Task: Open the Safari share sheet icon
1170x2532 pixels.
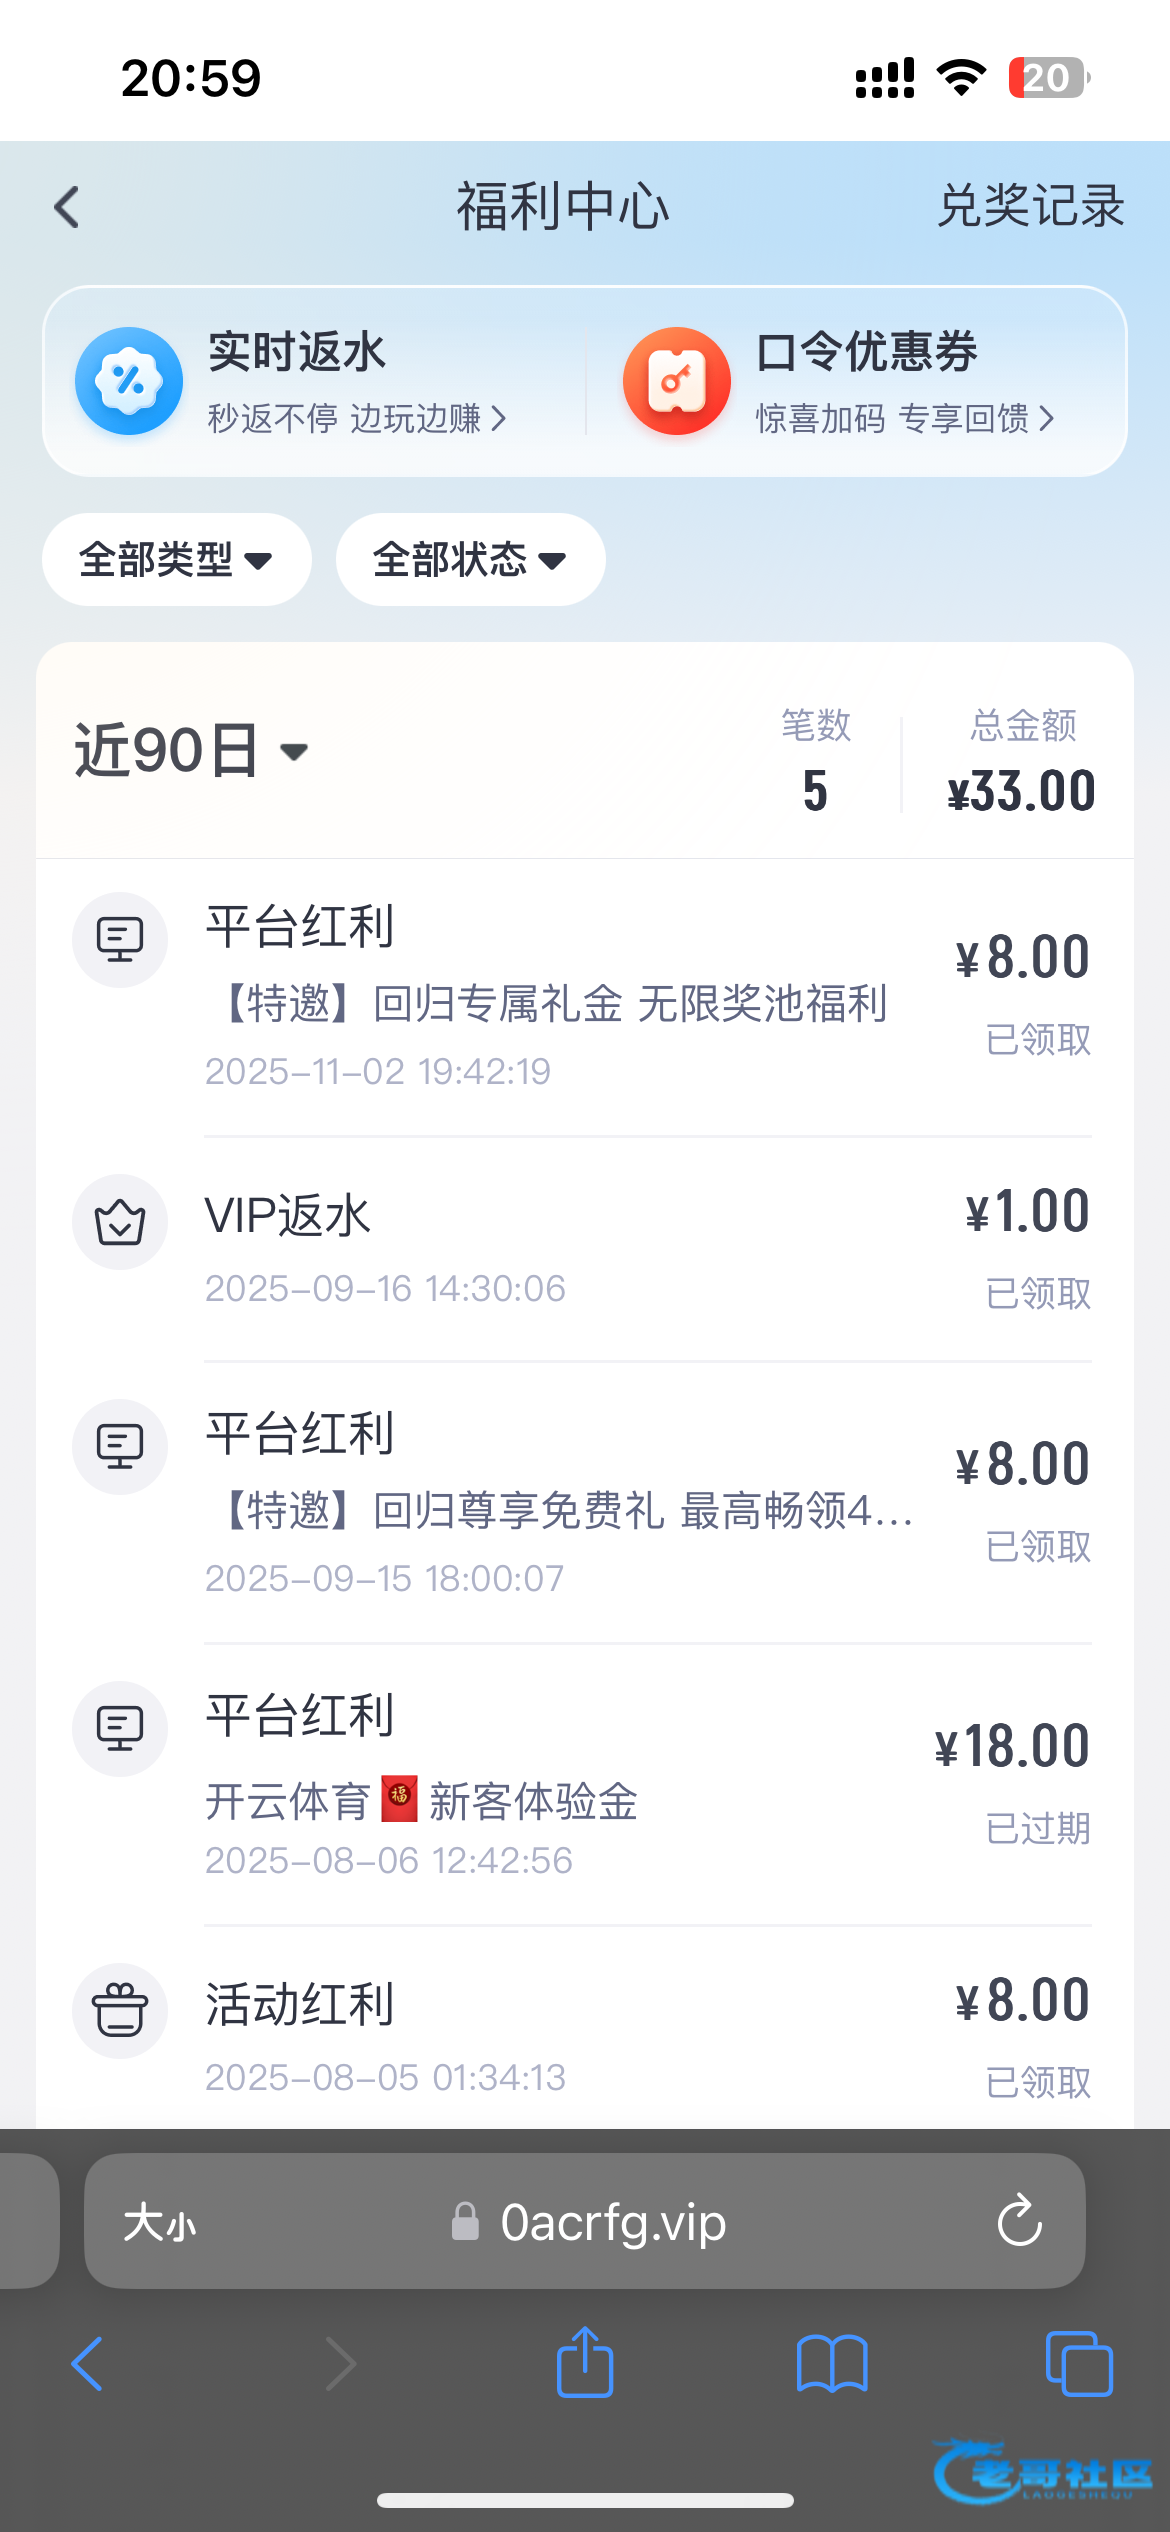Action: point(585,2364)
